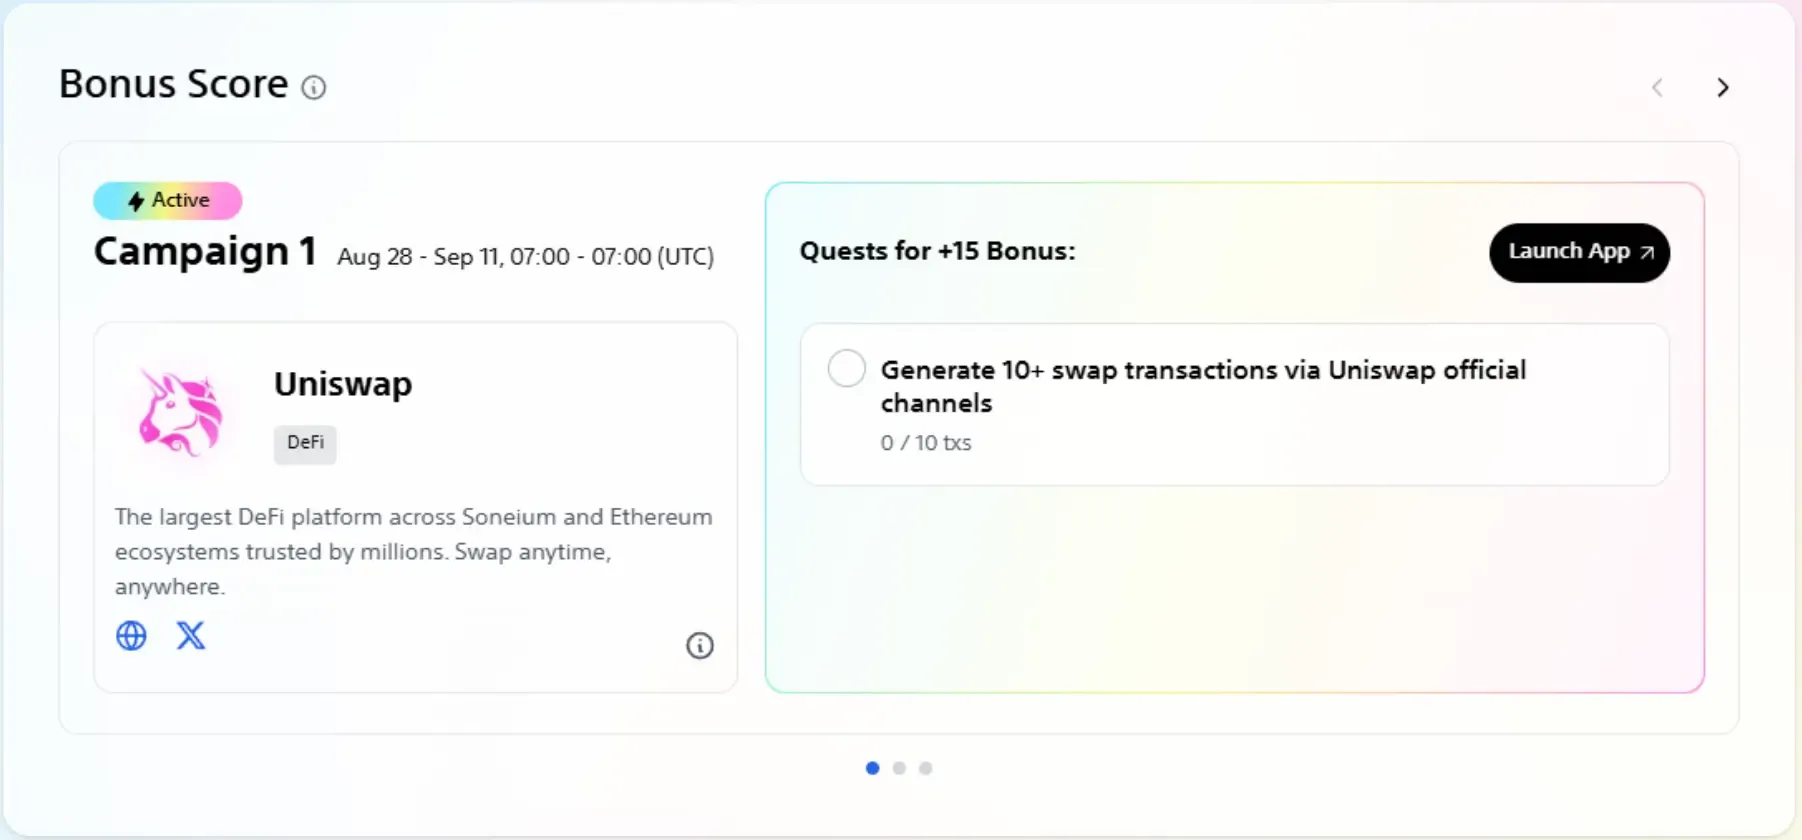Check off the 10+ swap transactions quest

pos(846,368)
